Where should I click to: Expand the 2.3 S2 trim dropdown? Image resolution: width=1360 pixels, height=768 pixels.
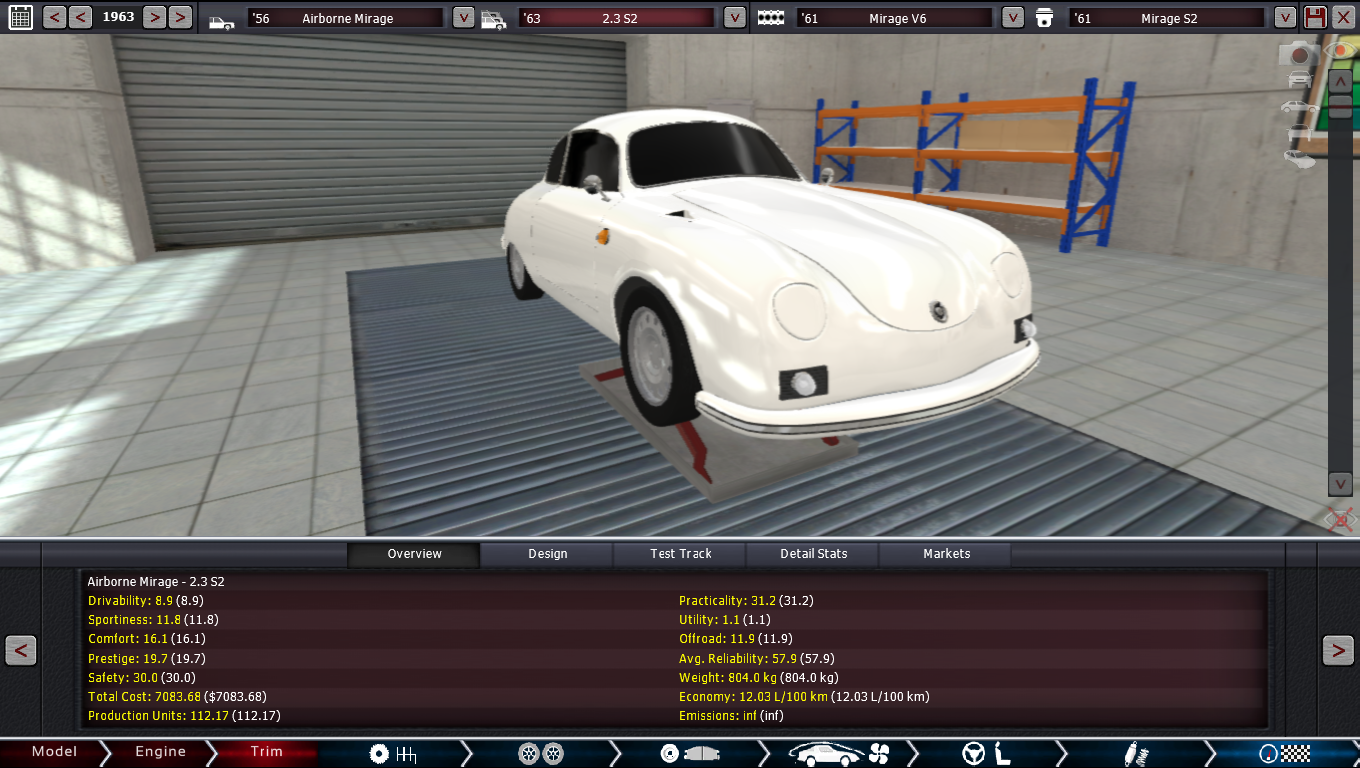(734, 17)
